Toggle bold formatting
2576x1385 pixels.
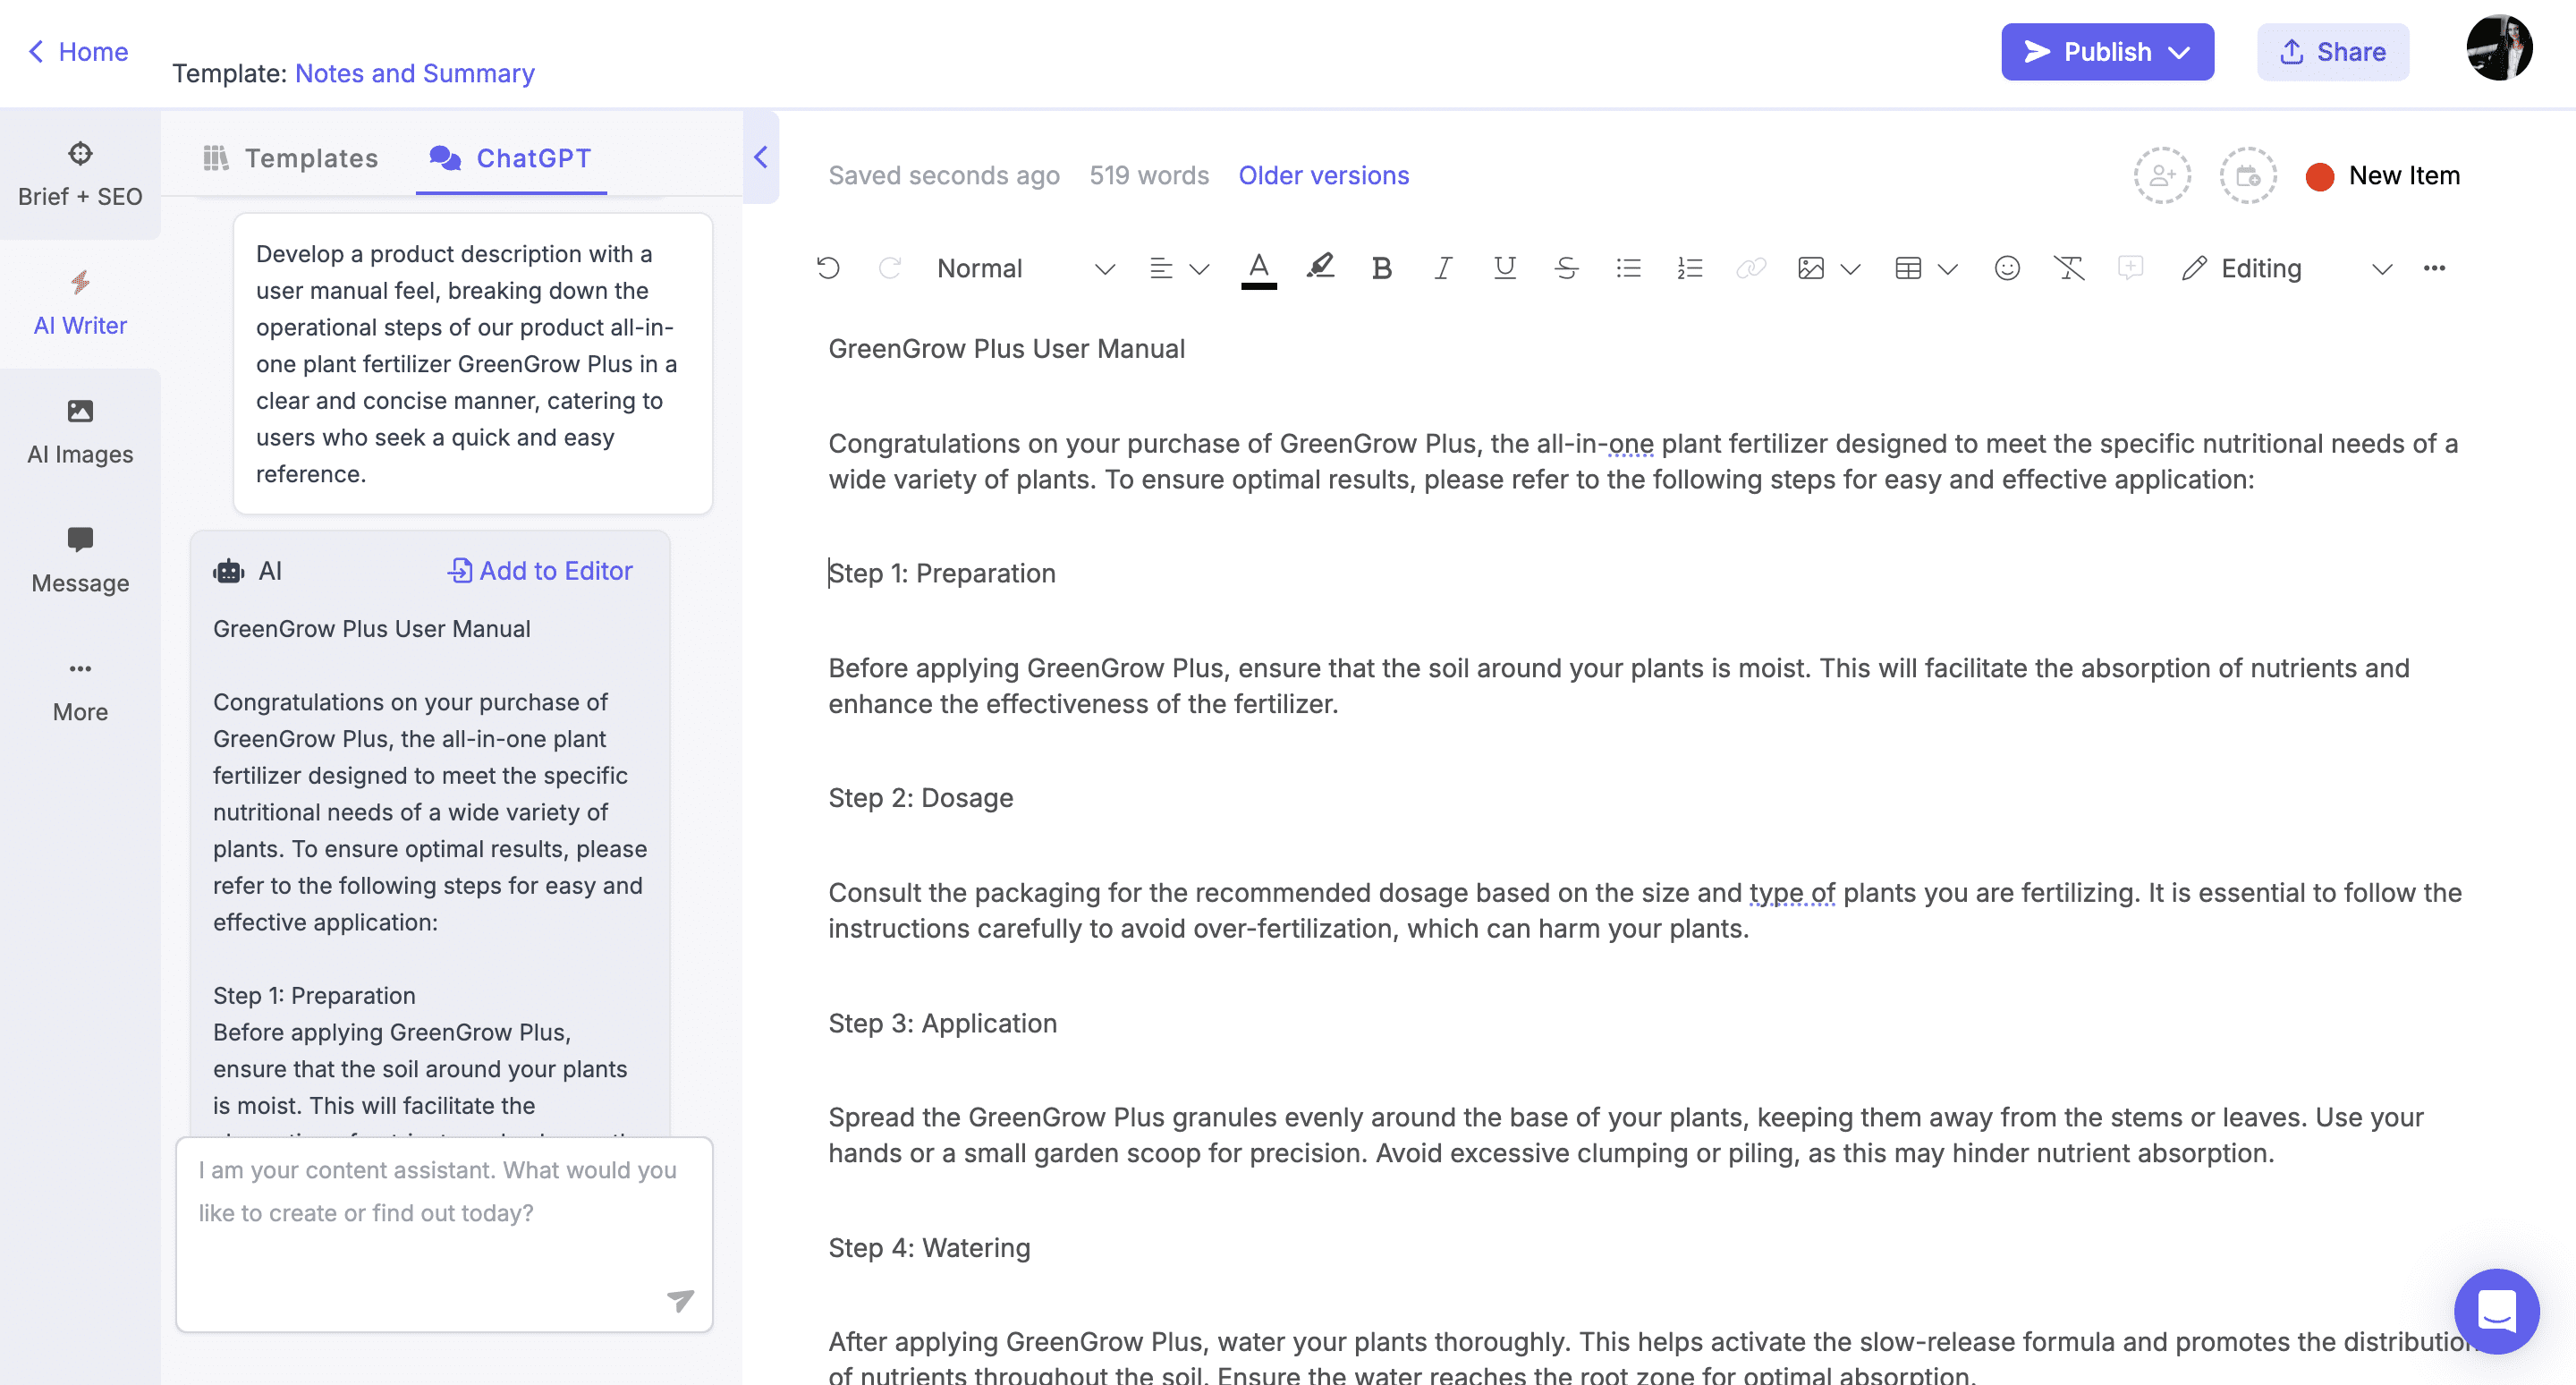[x=1382, y=268]
